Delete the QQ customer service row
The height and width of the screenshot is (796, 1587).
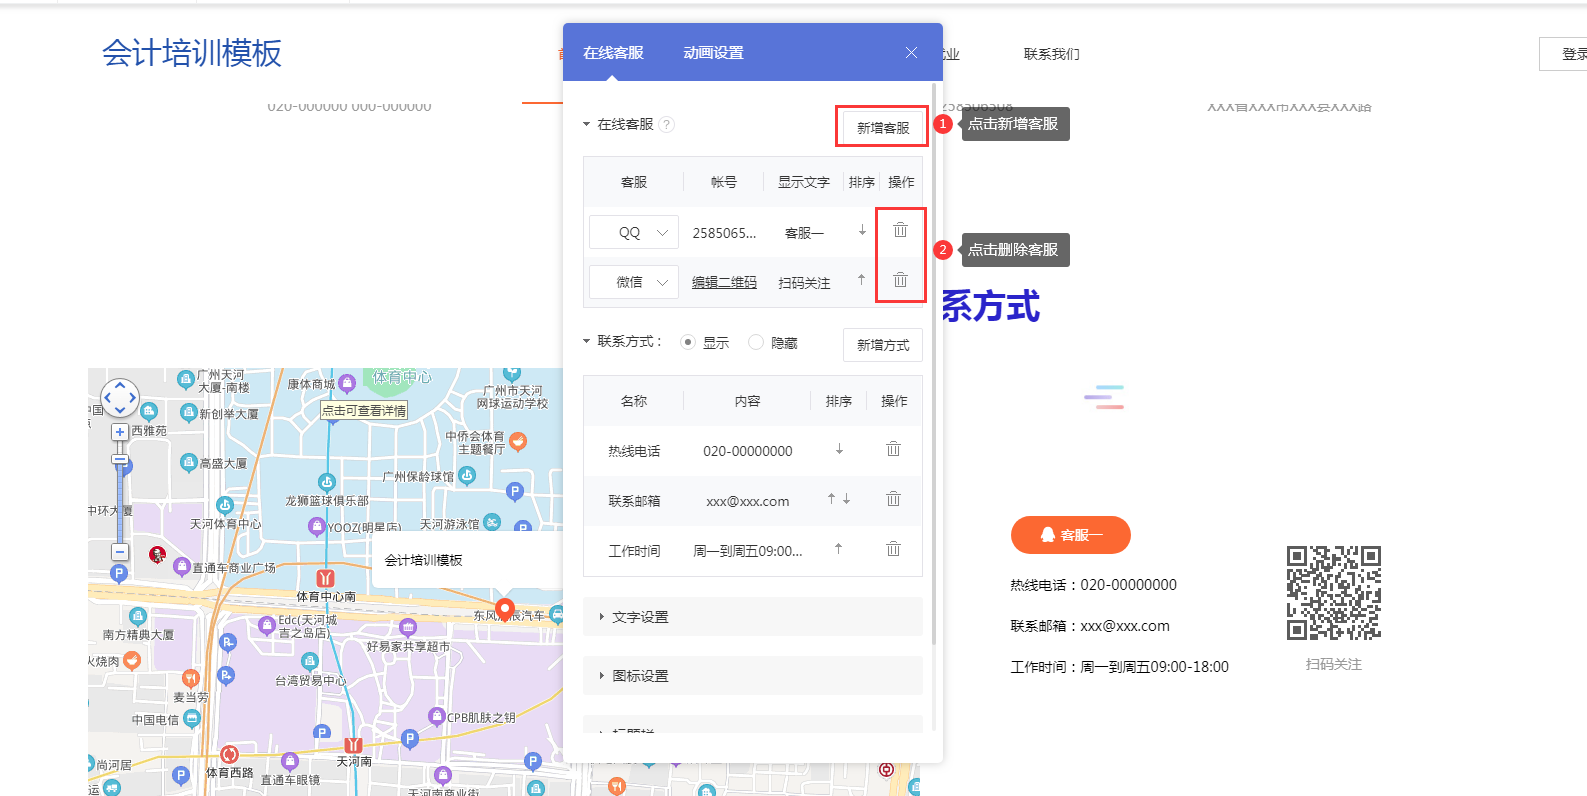coord(900,230)
